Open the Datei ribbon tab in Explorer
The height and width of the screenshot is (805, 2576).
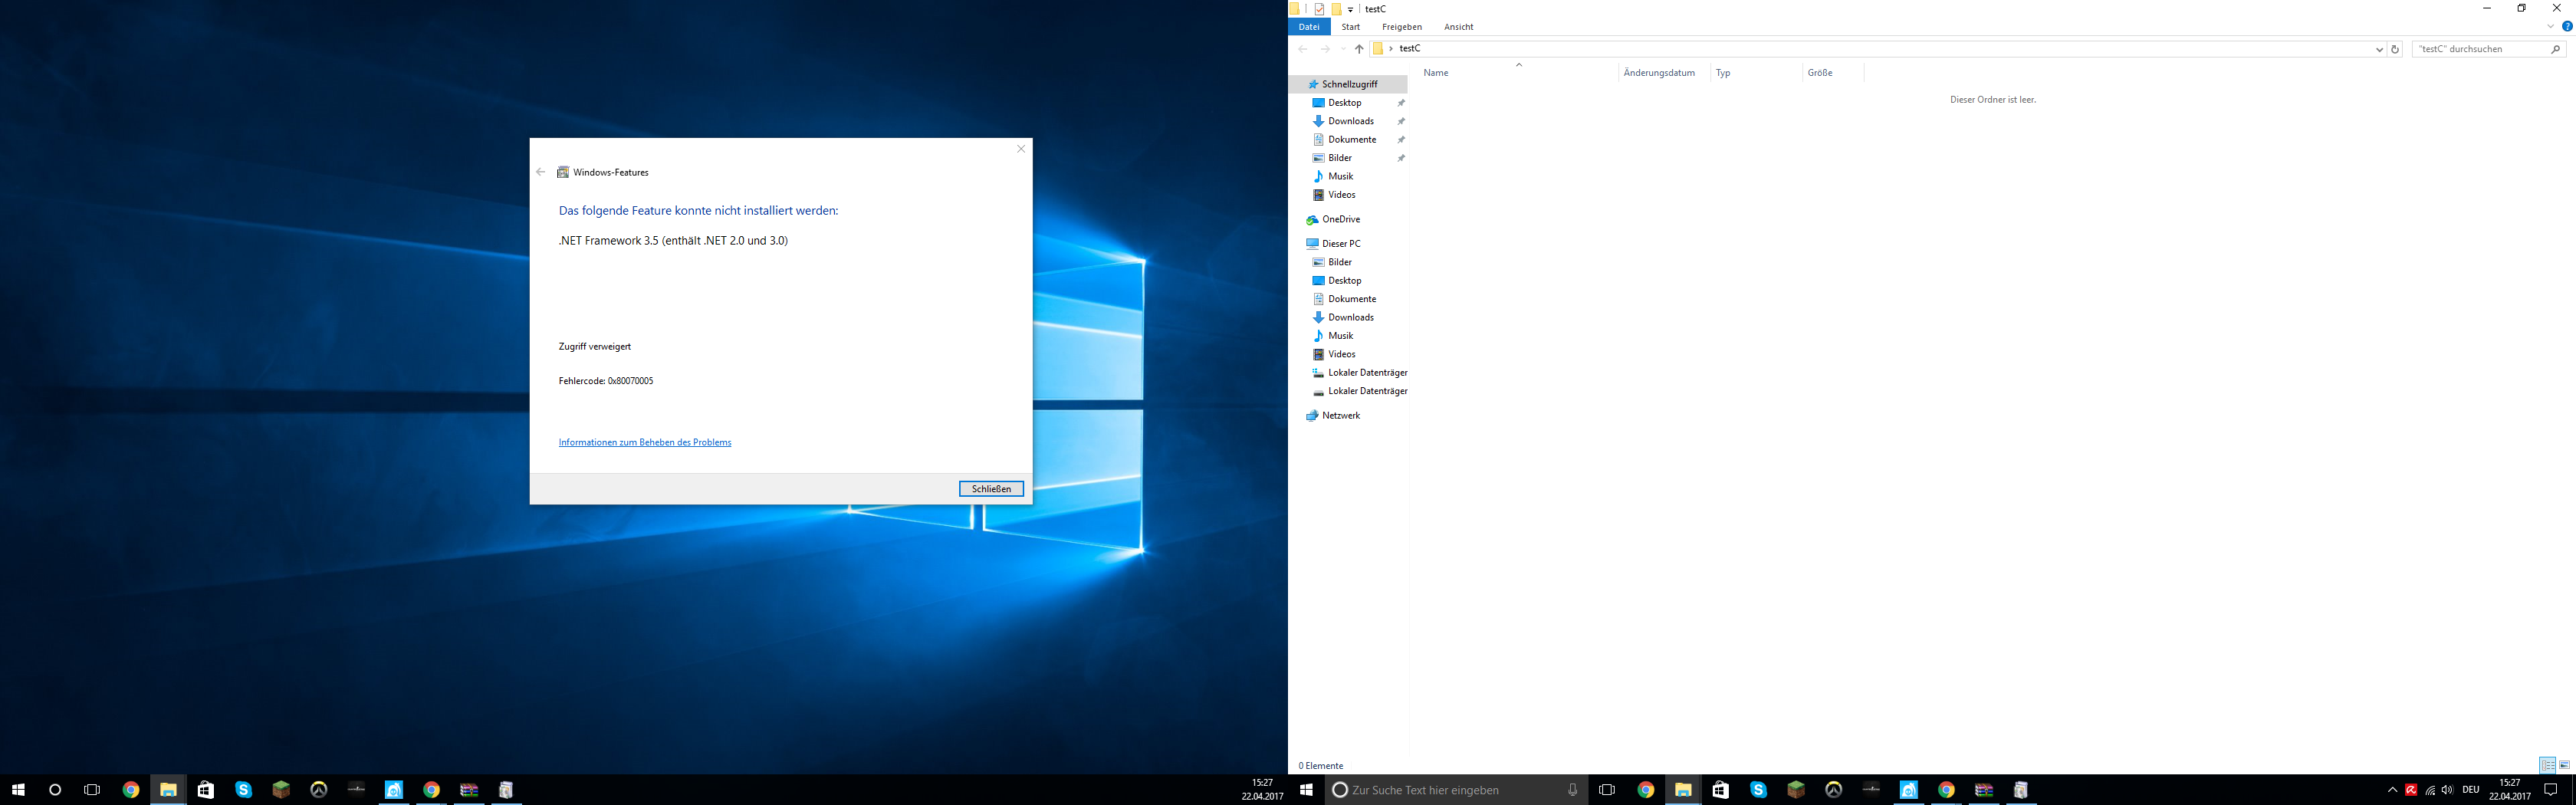point(1309,27)
